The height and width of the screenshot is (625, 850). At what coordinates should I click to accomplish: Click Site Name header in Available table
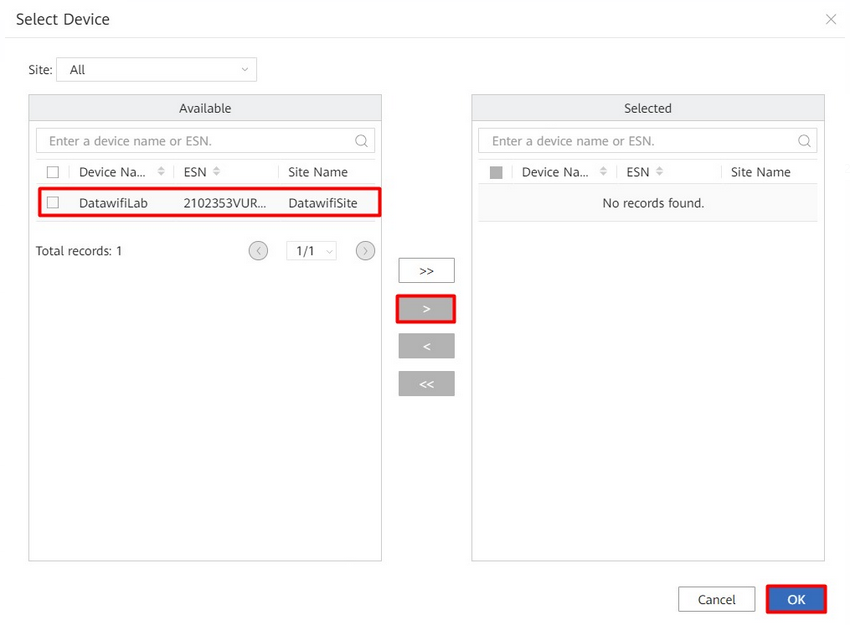click(318, 172)
